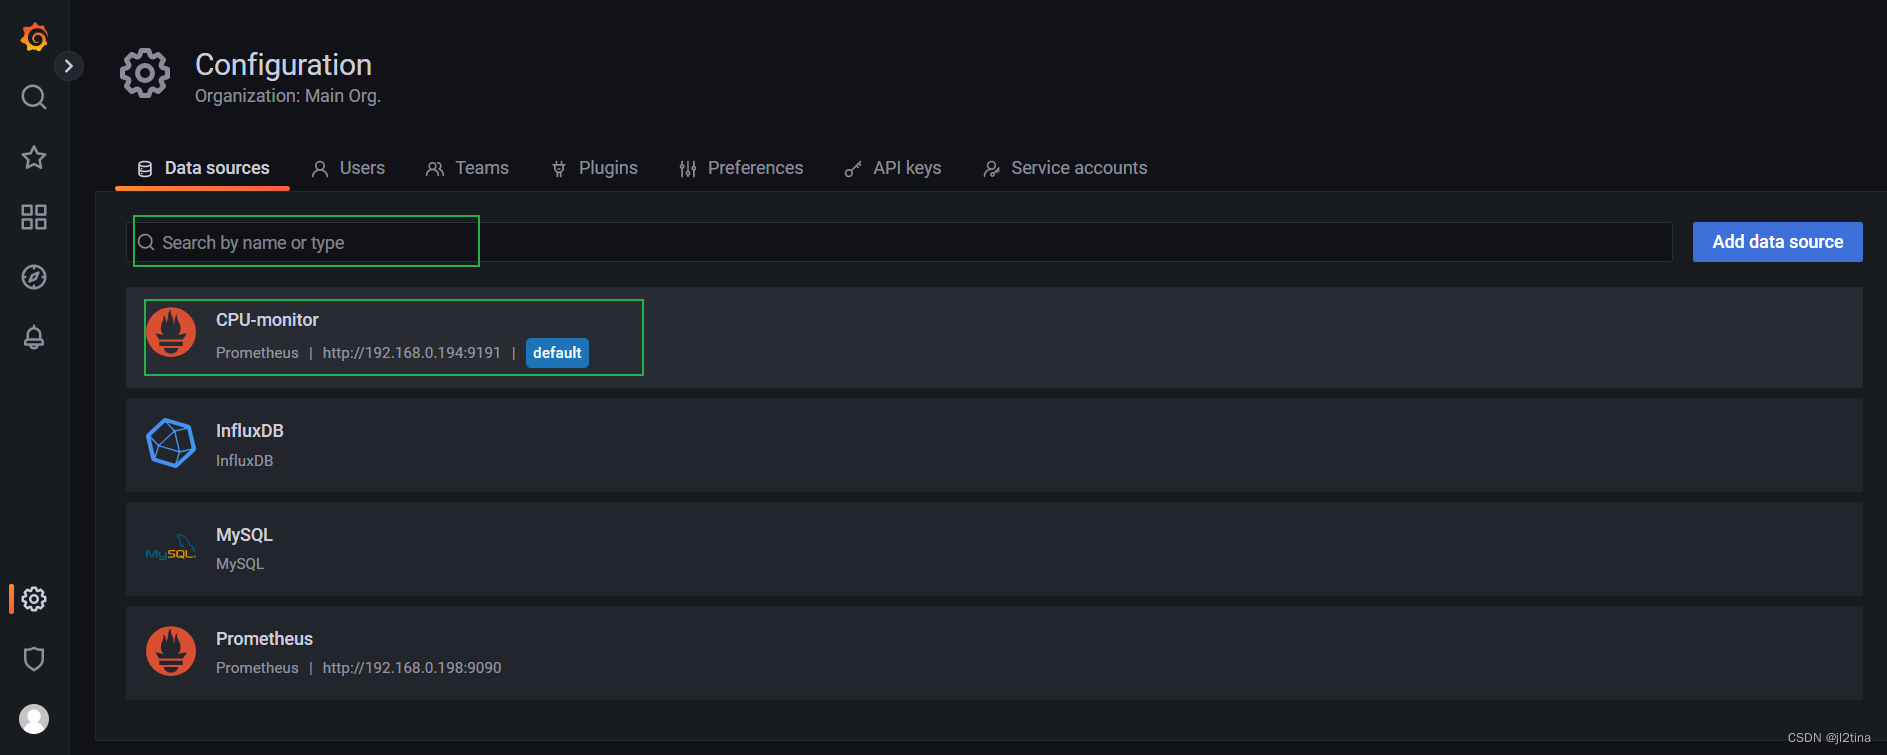The height and width of the screenshot is (755, 1887).
Task: Open Configuration gear in sidebar
Action: pos(34,599)
